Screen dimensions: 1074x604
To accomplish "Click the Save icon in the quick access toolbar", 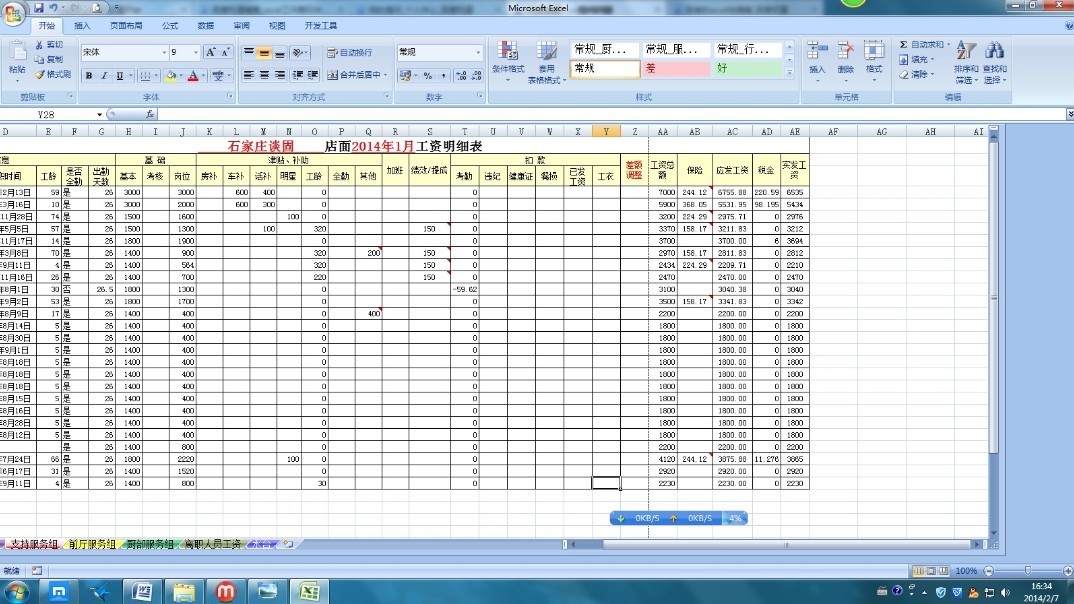I will [38, 8].
